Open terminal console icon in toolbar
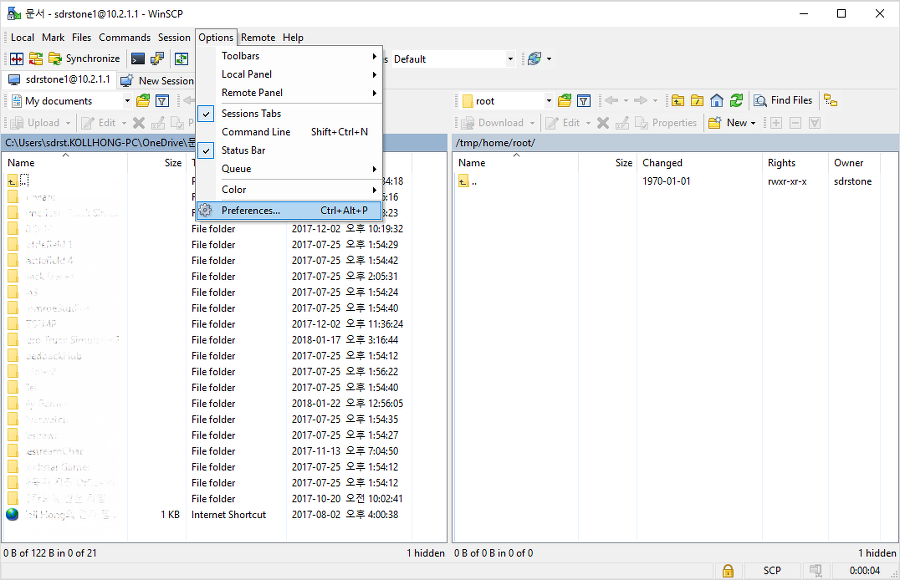Screen dimensions: 900x580 point(138,59)
